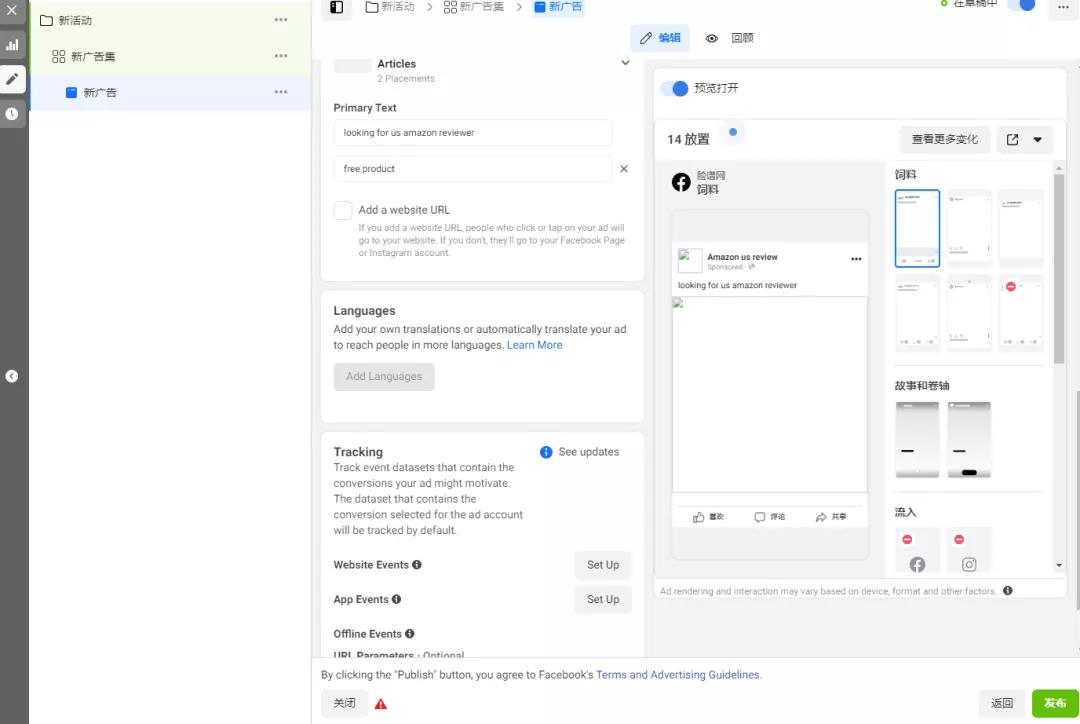1080x724 pixels.
Task: Go to 新广告 breadcrumb
Action: 559,7
